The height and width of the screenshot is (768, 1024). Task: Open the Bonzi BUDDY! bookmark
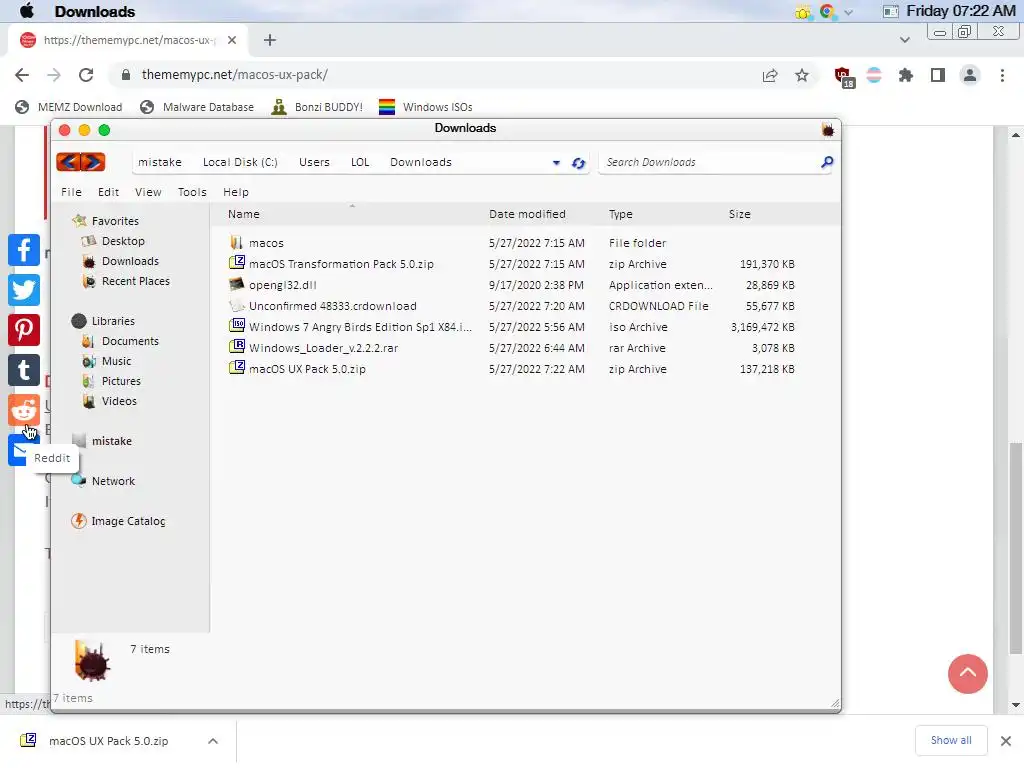pyautogui.click(x=317, y=107)
